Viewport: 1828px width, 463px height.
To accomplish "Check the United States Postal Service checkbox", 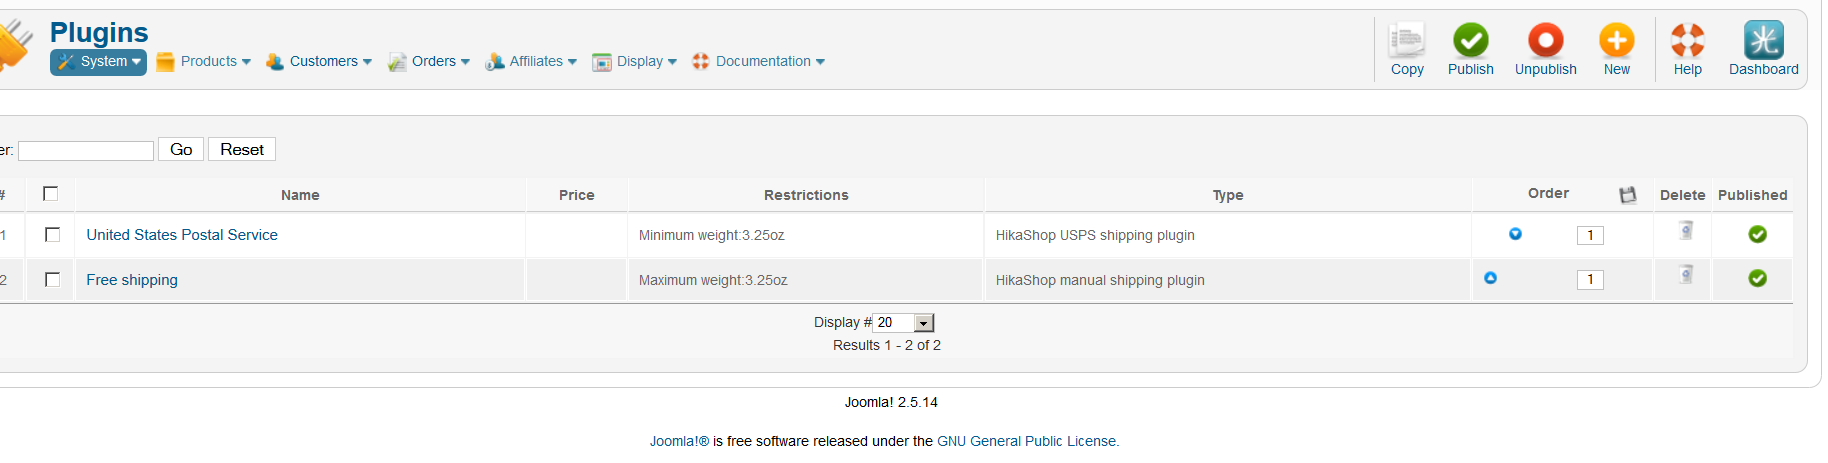I will point(53,235).
